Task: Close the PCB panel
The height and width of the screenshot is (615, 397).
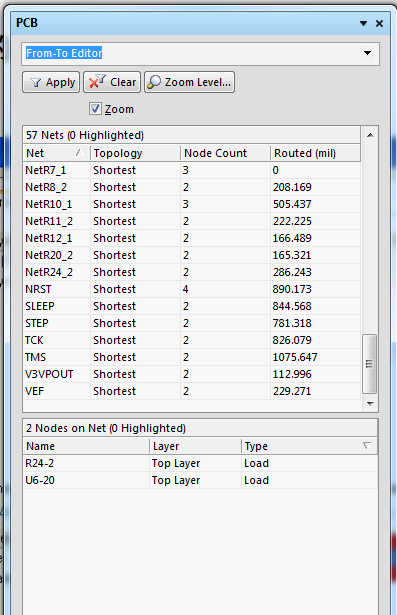Action: click(379, 24)
